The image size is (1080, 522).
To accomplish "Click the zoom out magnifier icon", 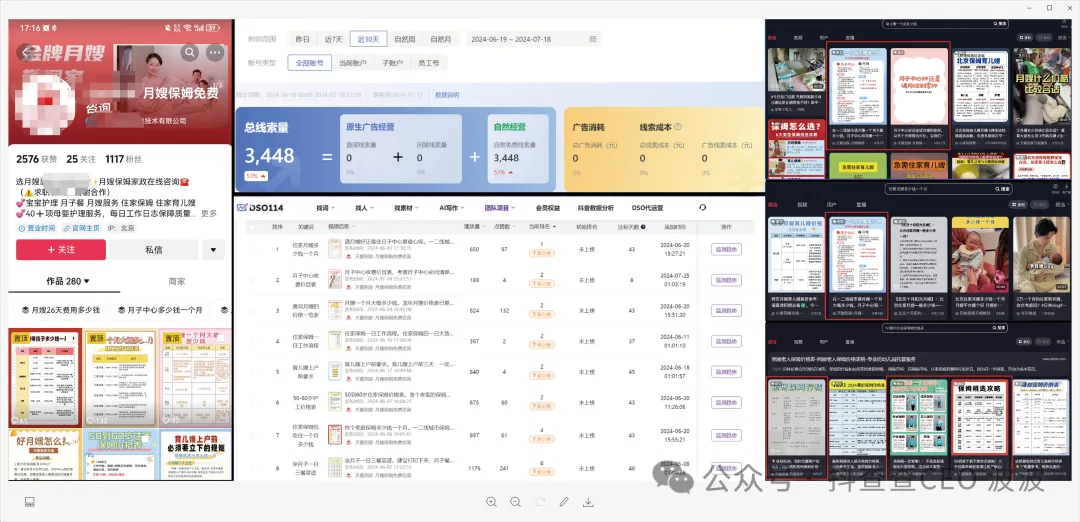I will pos(515,502).
